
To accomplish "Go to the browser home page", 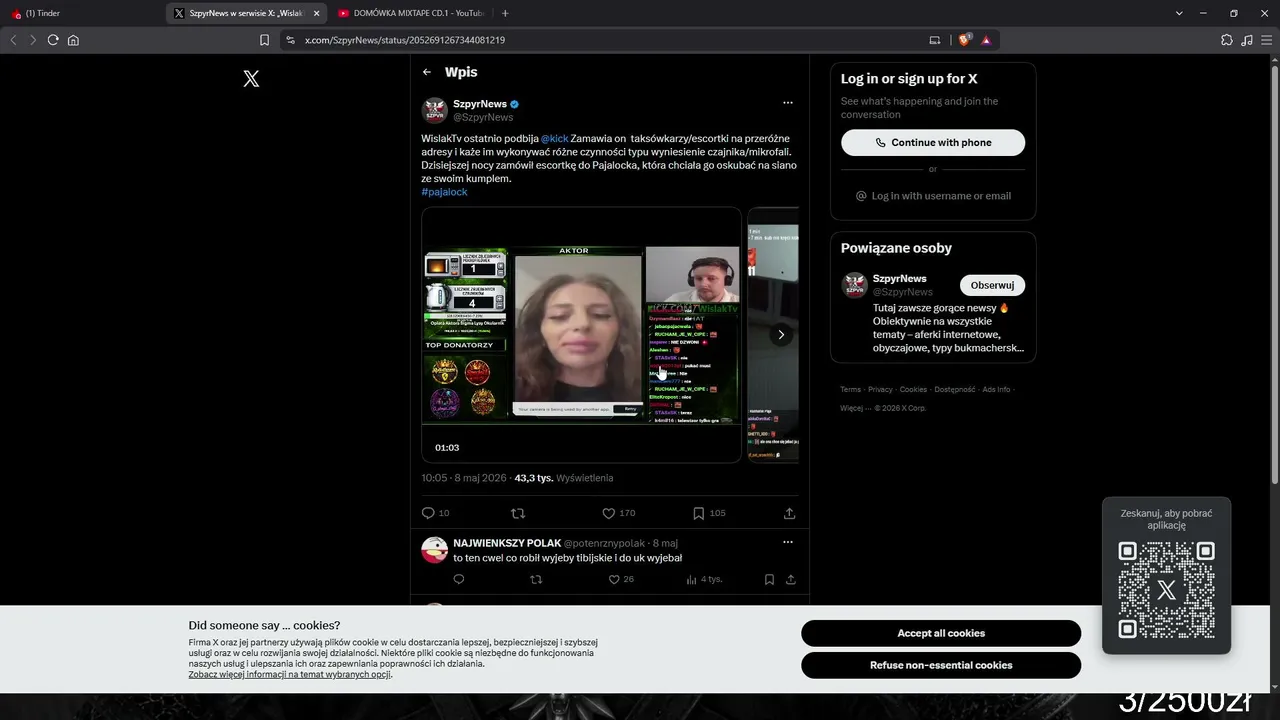I will (73, 40).
